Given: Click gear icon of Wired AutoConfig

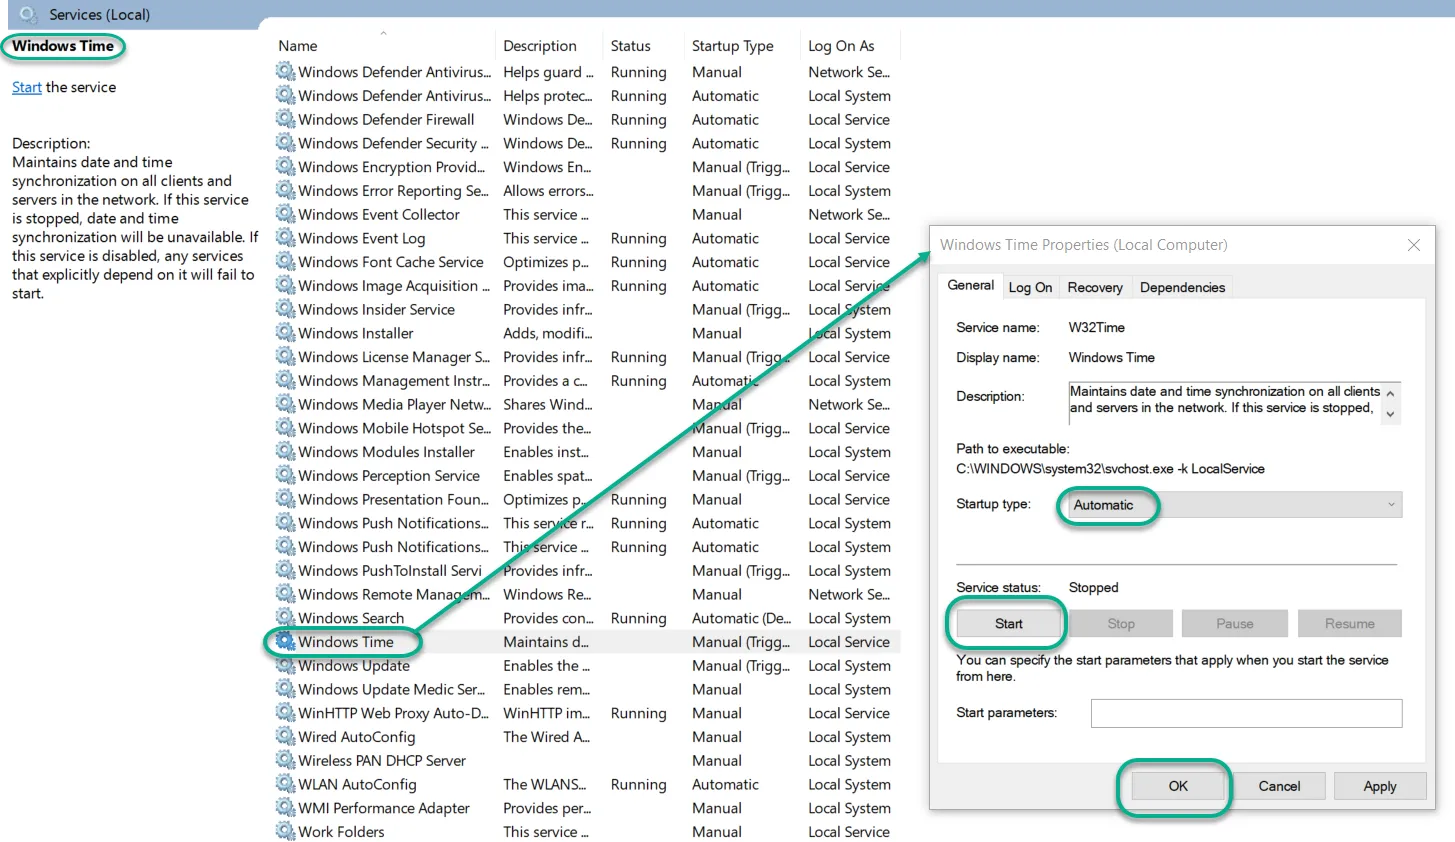Looking at the screenshot, I should tap(286, 736).
